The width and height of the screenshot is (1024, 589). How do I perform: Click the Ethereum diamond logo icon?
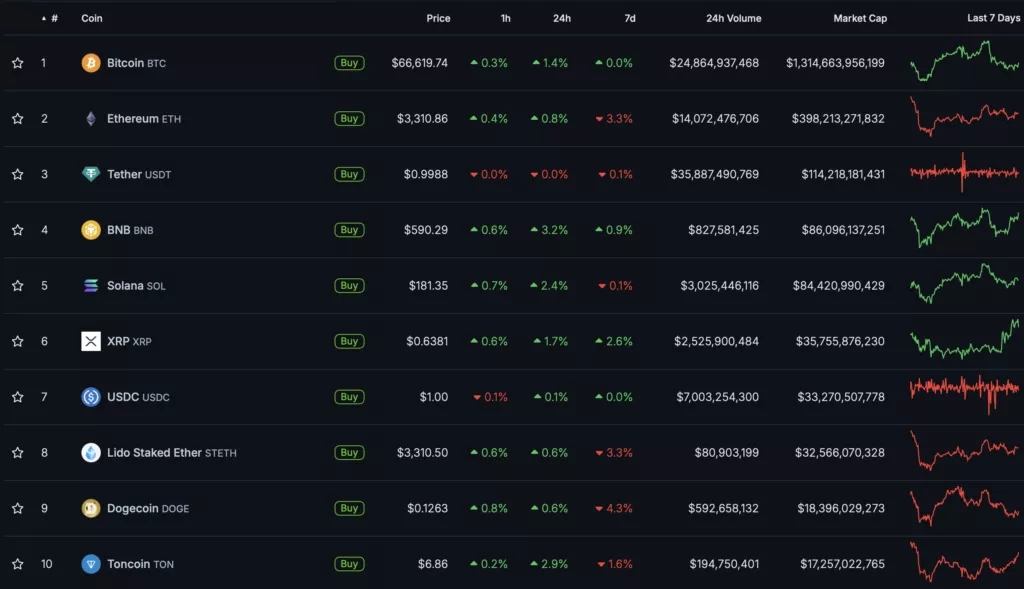click(x=91, y=119)
